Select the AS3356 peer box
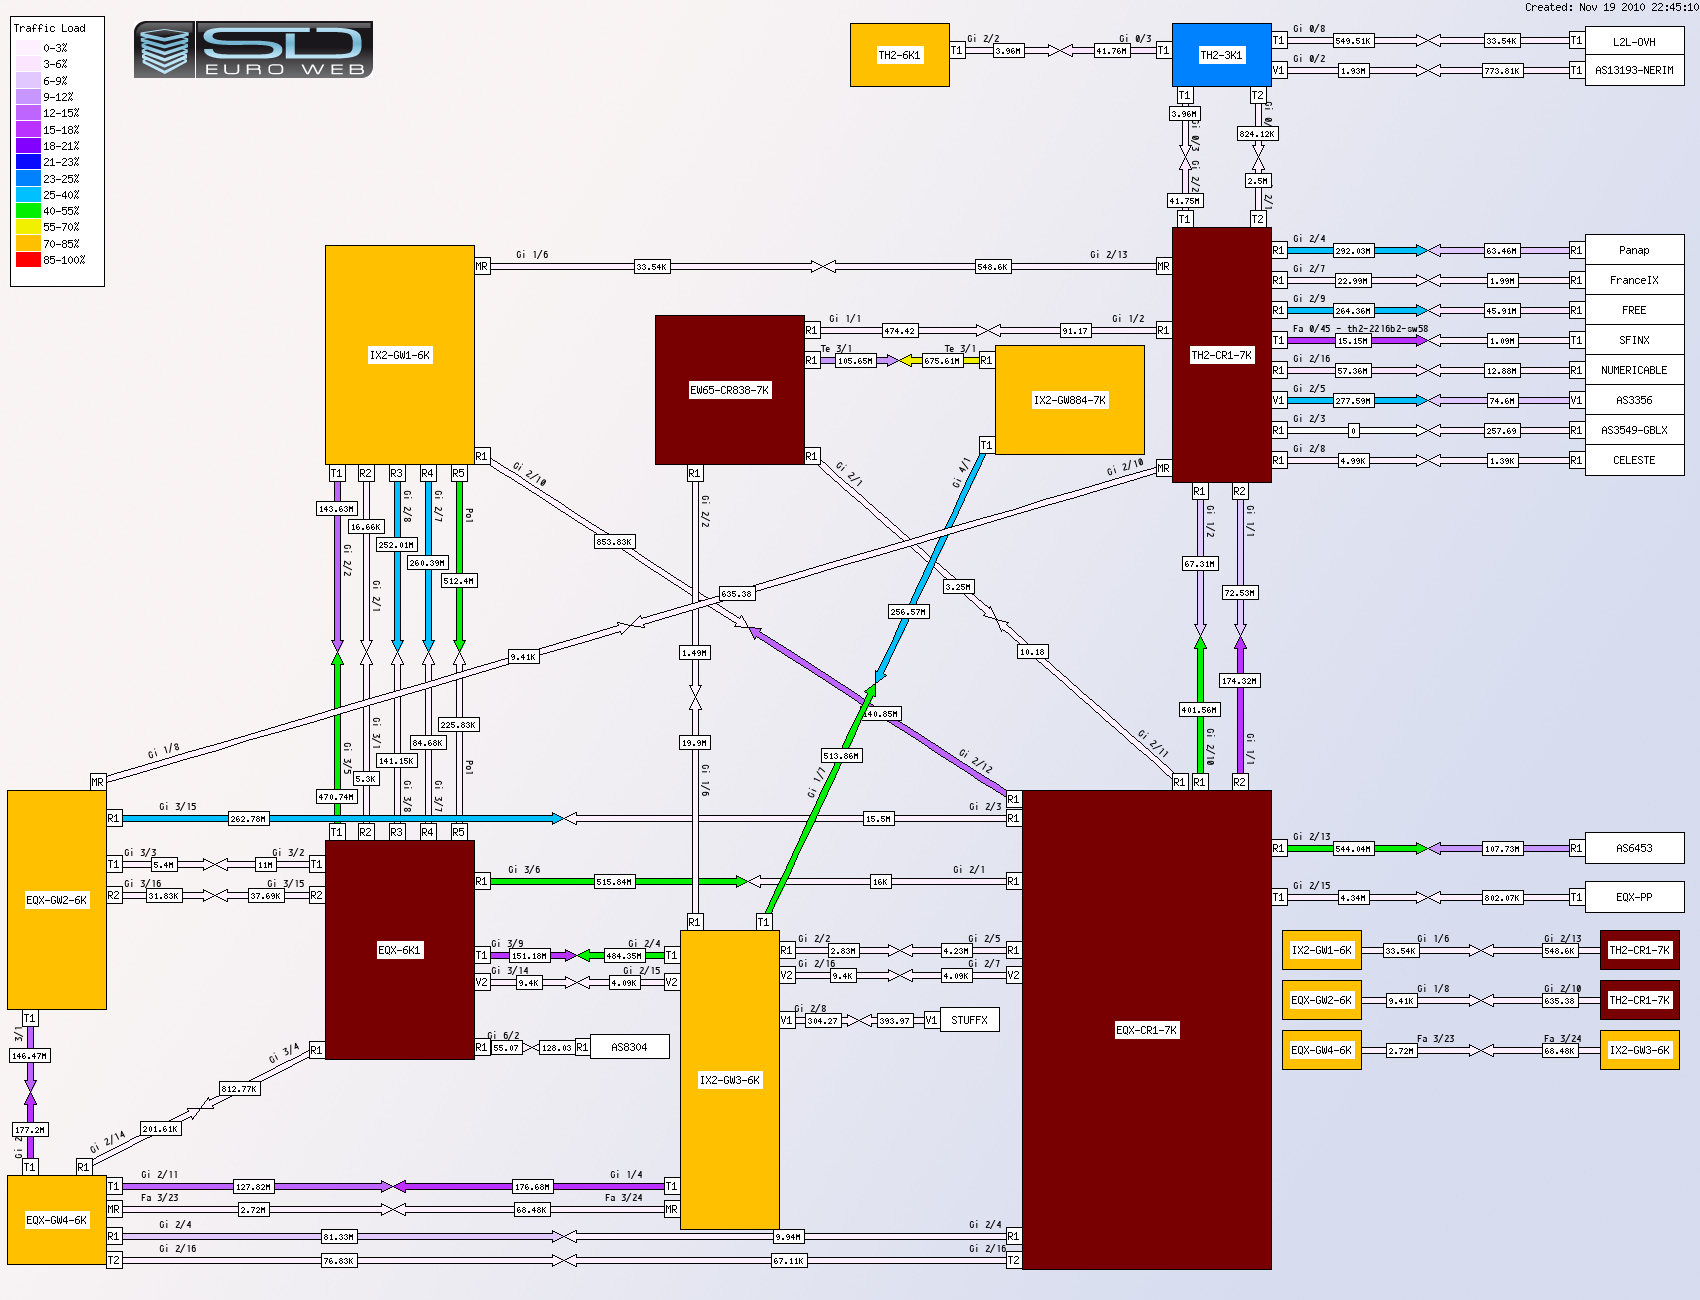 (1634, 400)
